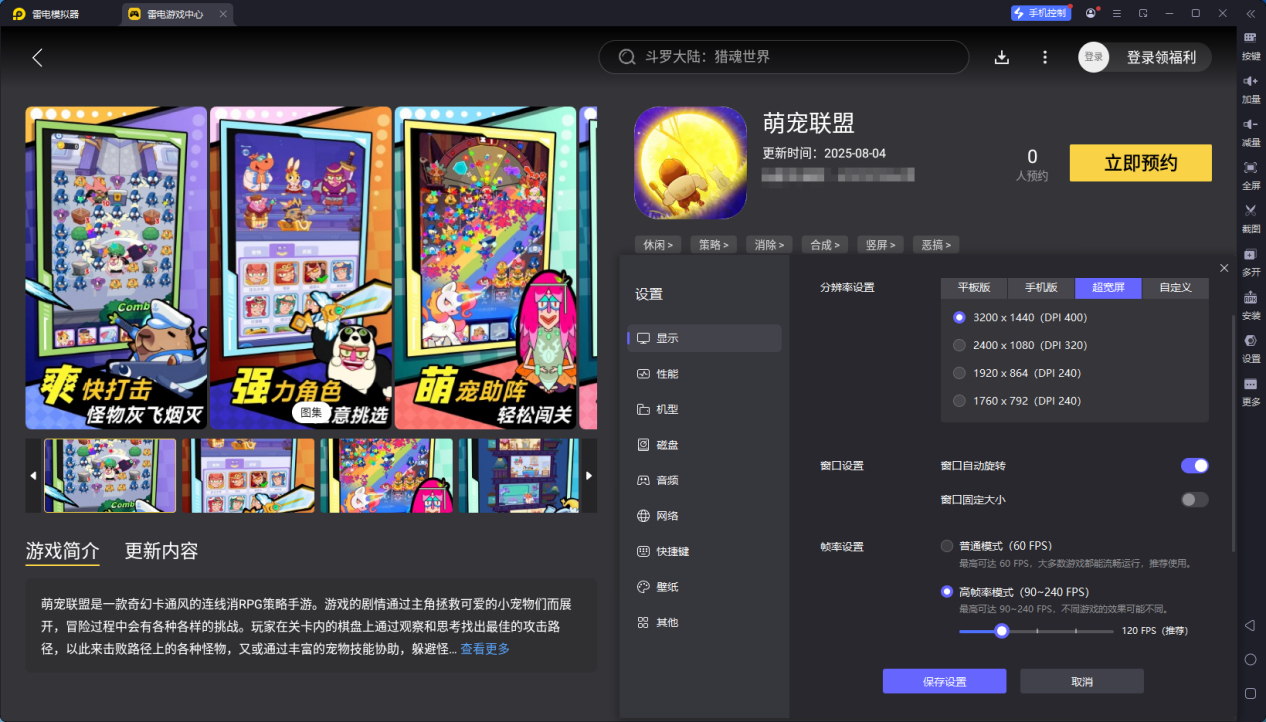Switch to 自定义 resolution tab

[x=1175, y=288]
